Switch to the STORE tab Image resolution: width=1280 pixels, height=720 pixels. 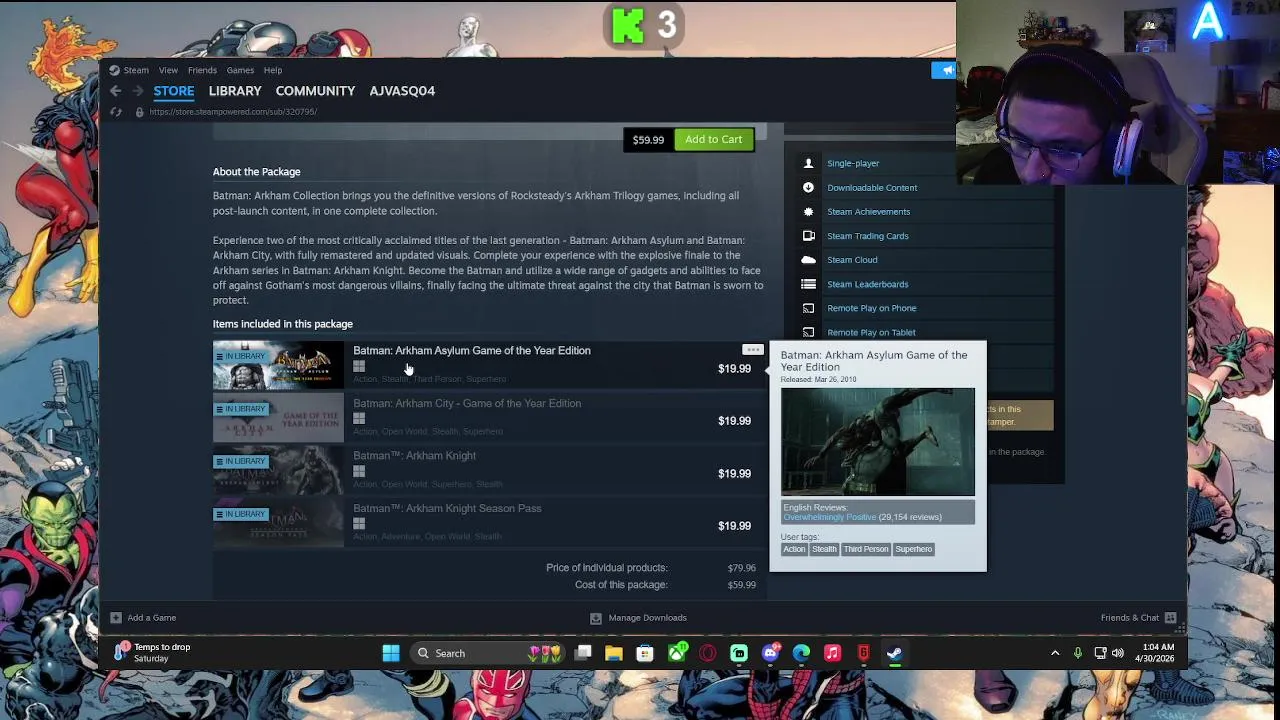point(174,91)
